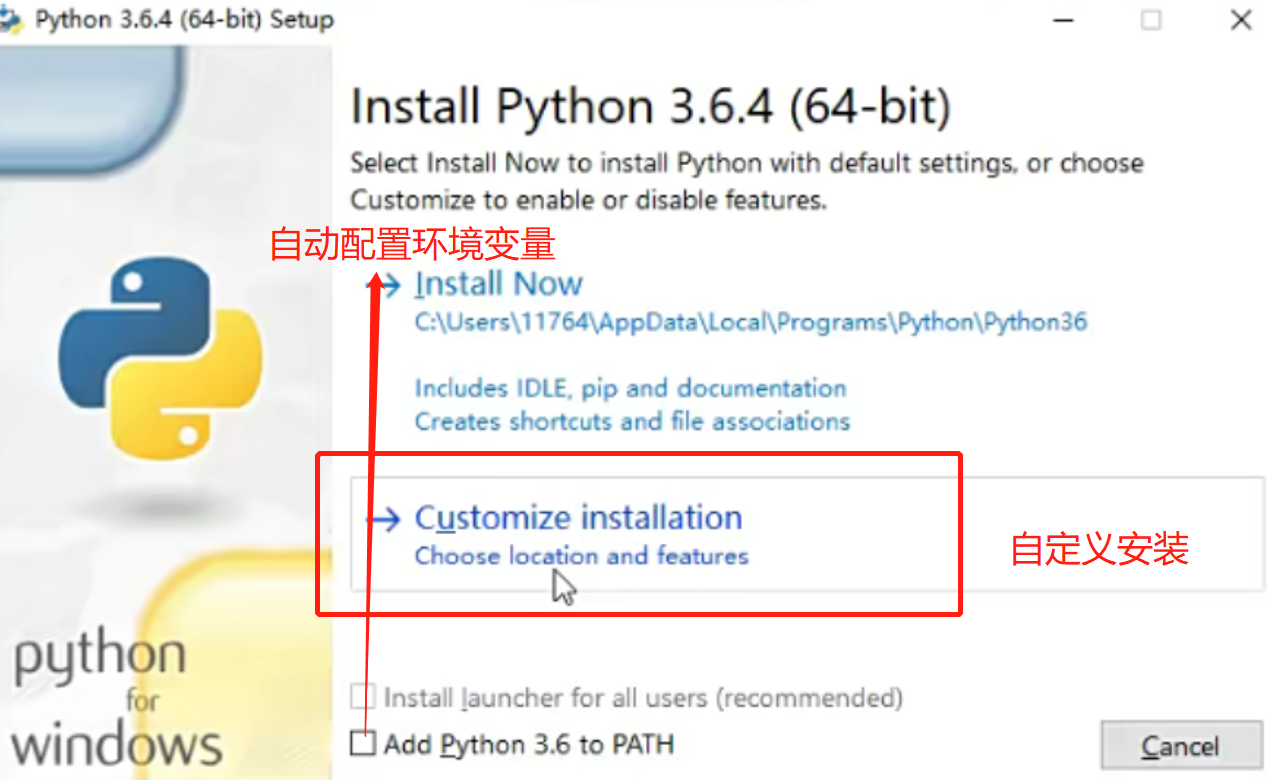Click the Customize installation arrow icon
1281x780 pixels.
coord(383,518)
